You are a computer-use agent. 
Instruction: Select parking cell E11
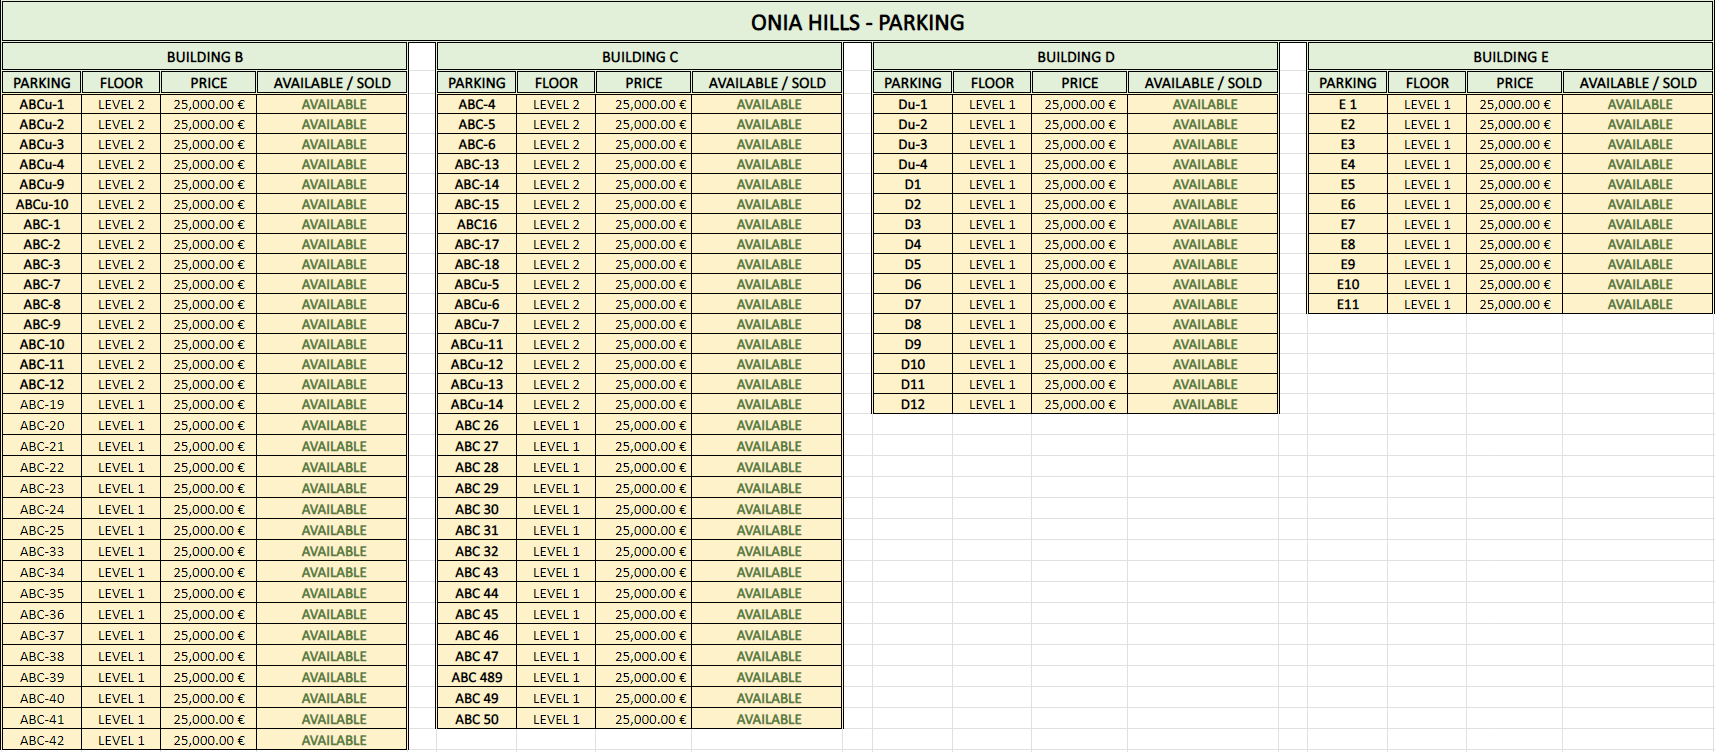coord(1348,304)
